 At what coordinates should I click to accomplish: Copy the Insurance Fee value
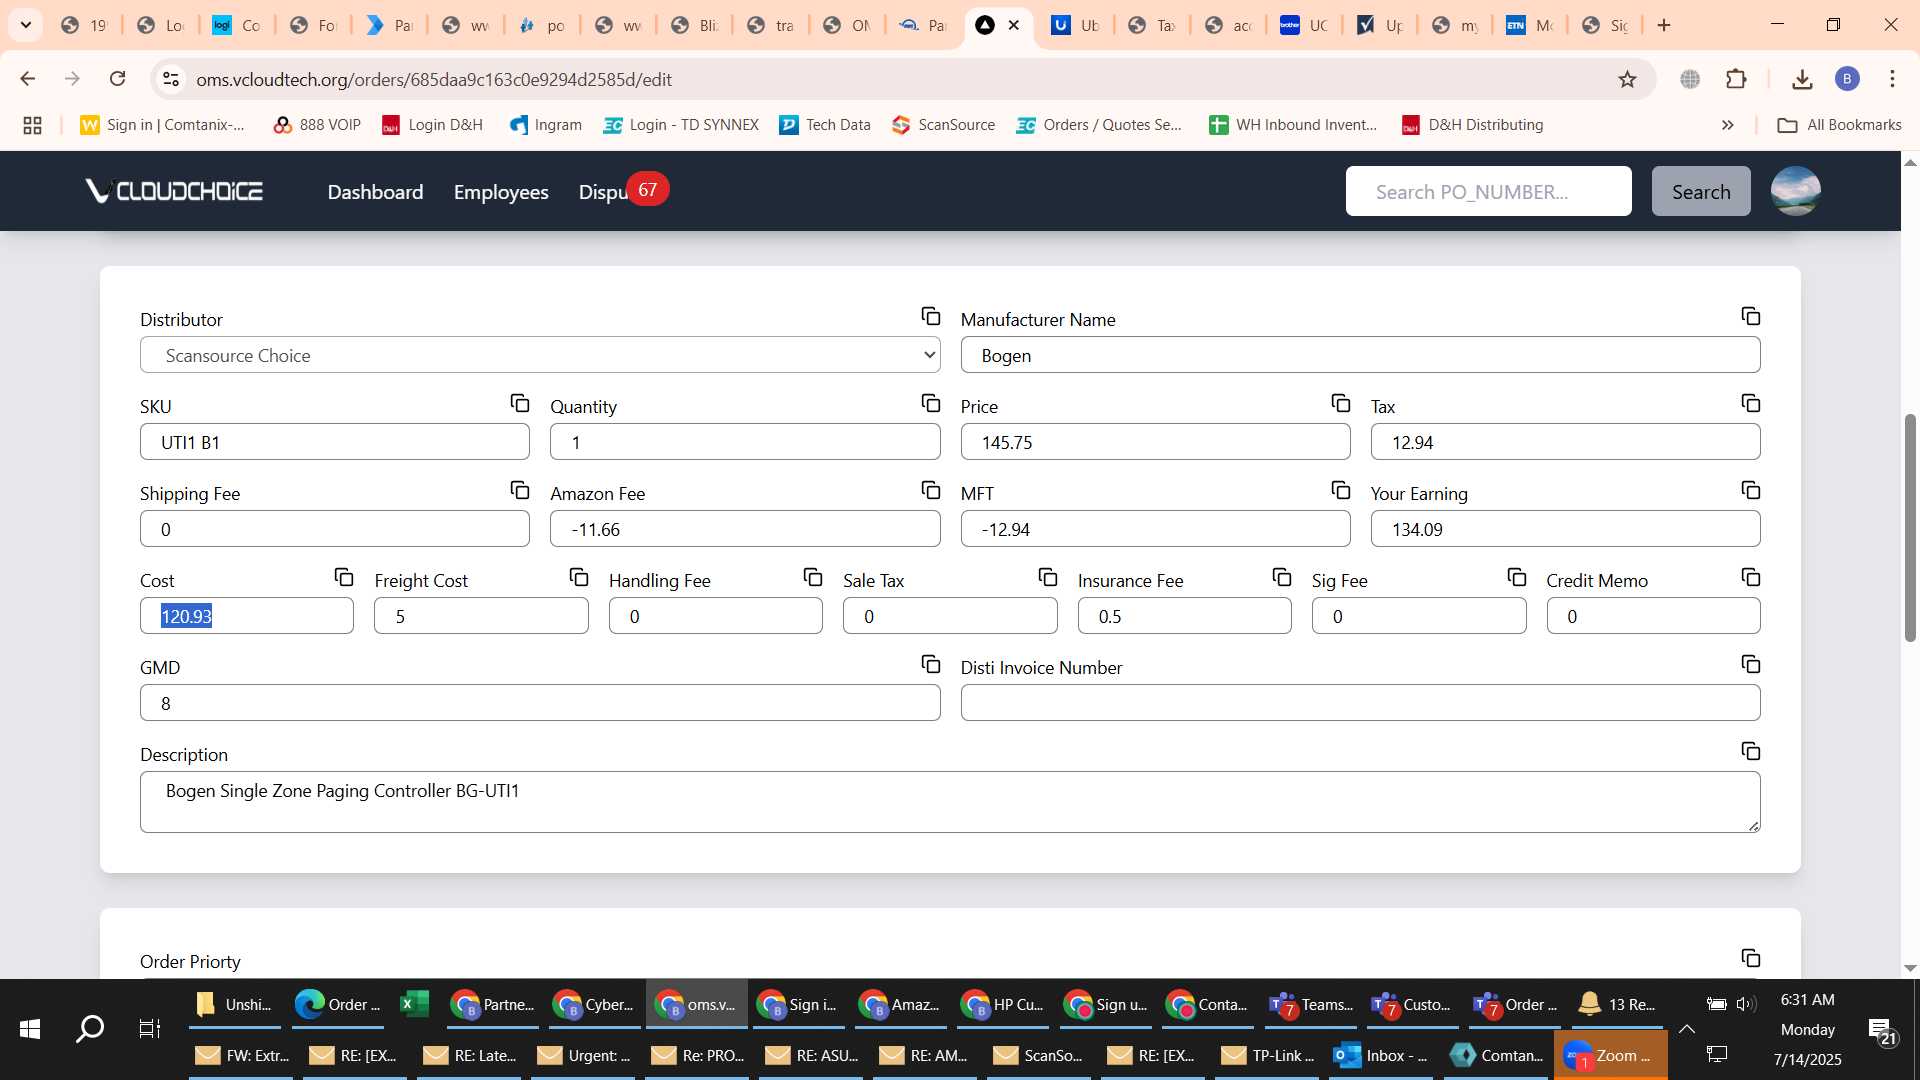(x=1282, y=577)
